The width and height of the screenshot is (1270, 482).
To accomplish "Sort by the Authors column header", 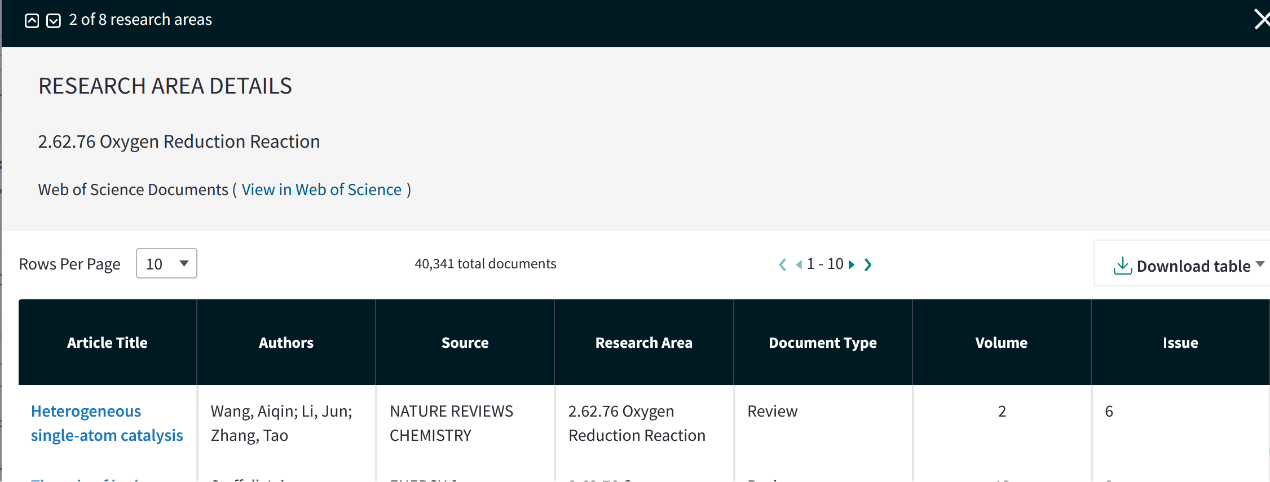I will tap(286, 343).
